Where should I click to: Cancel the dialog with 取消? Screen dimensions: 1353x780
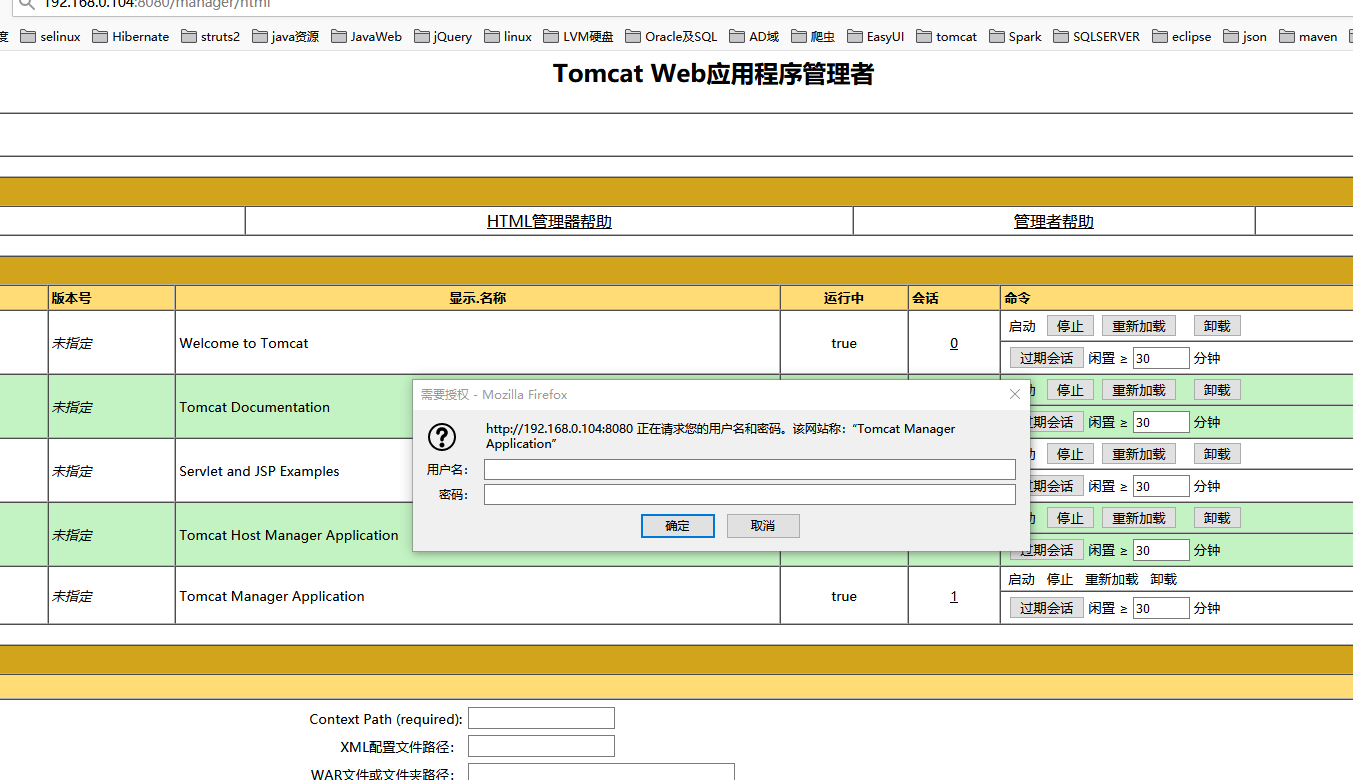pyautogui.click(x=763, y=526)
